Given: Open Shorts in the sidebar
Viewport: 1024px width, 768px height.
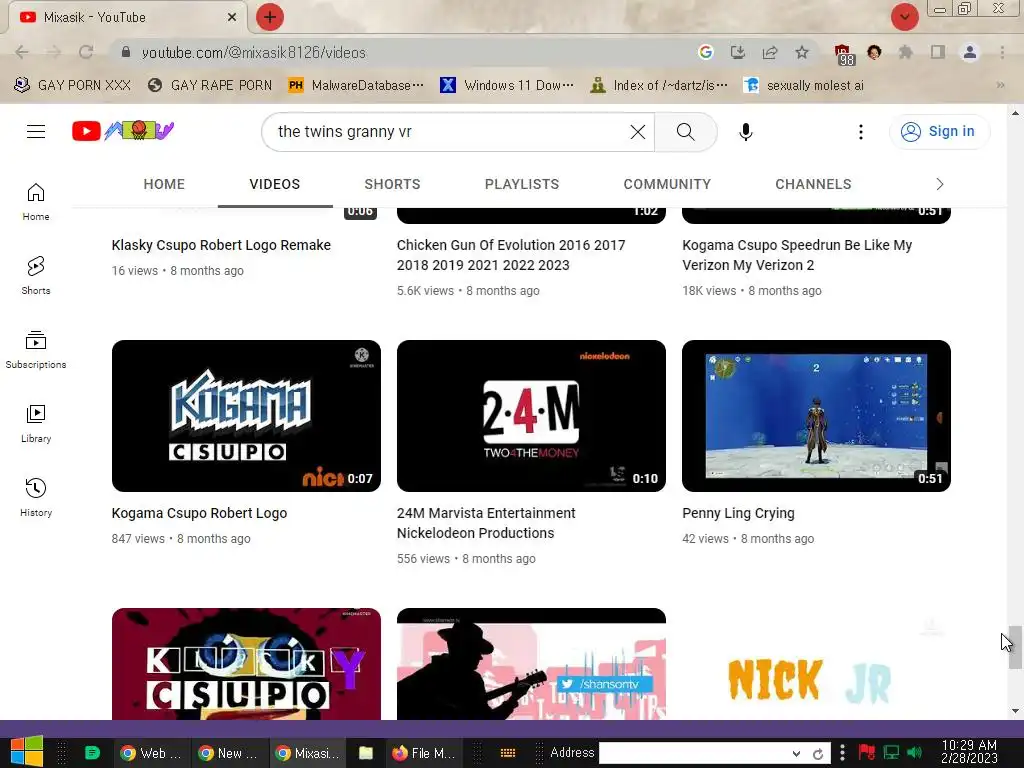Looking at the screenshot, I should 36,276.
